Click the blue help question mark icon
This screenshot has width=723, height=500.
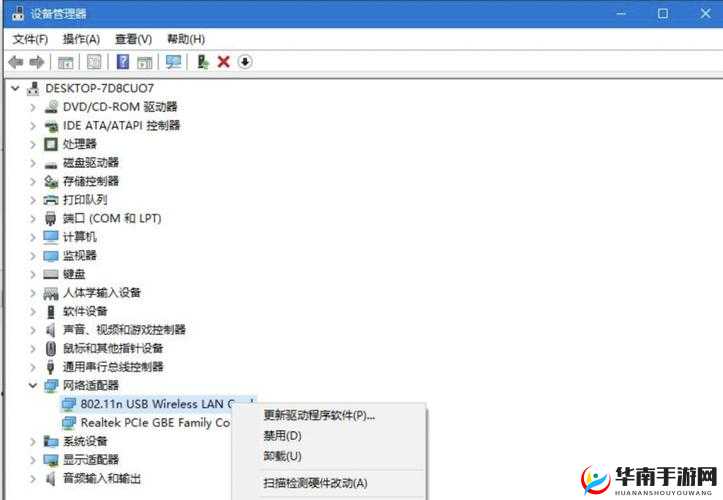[x=122, y=62]
